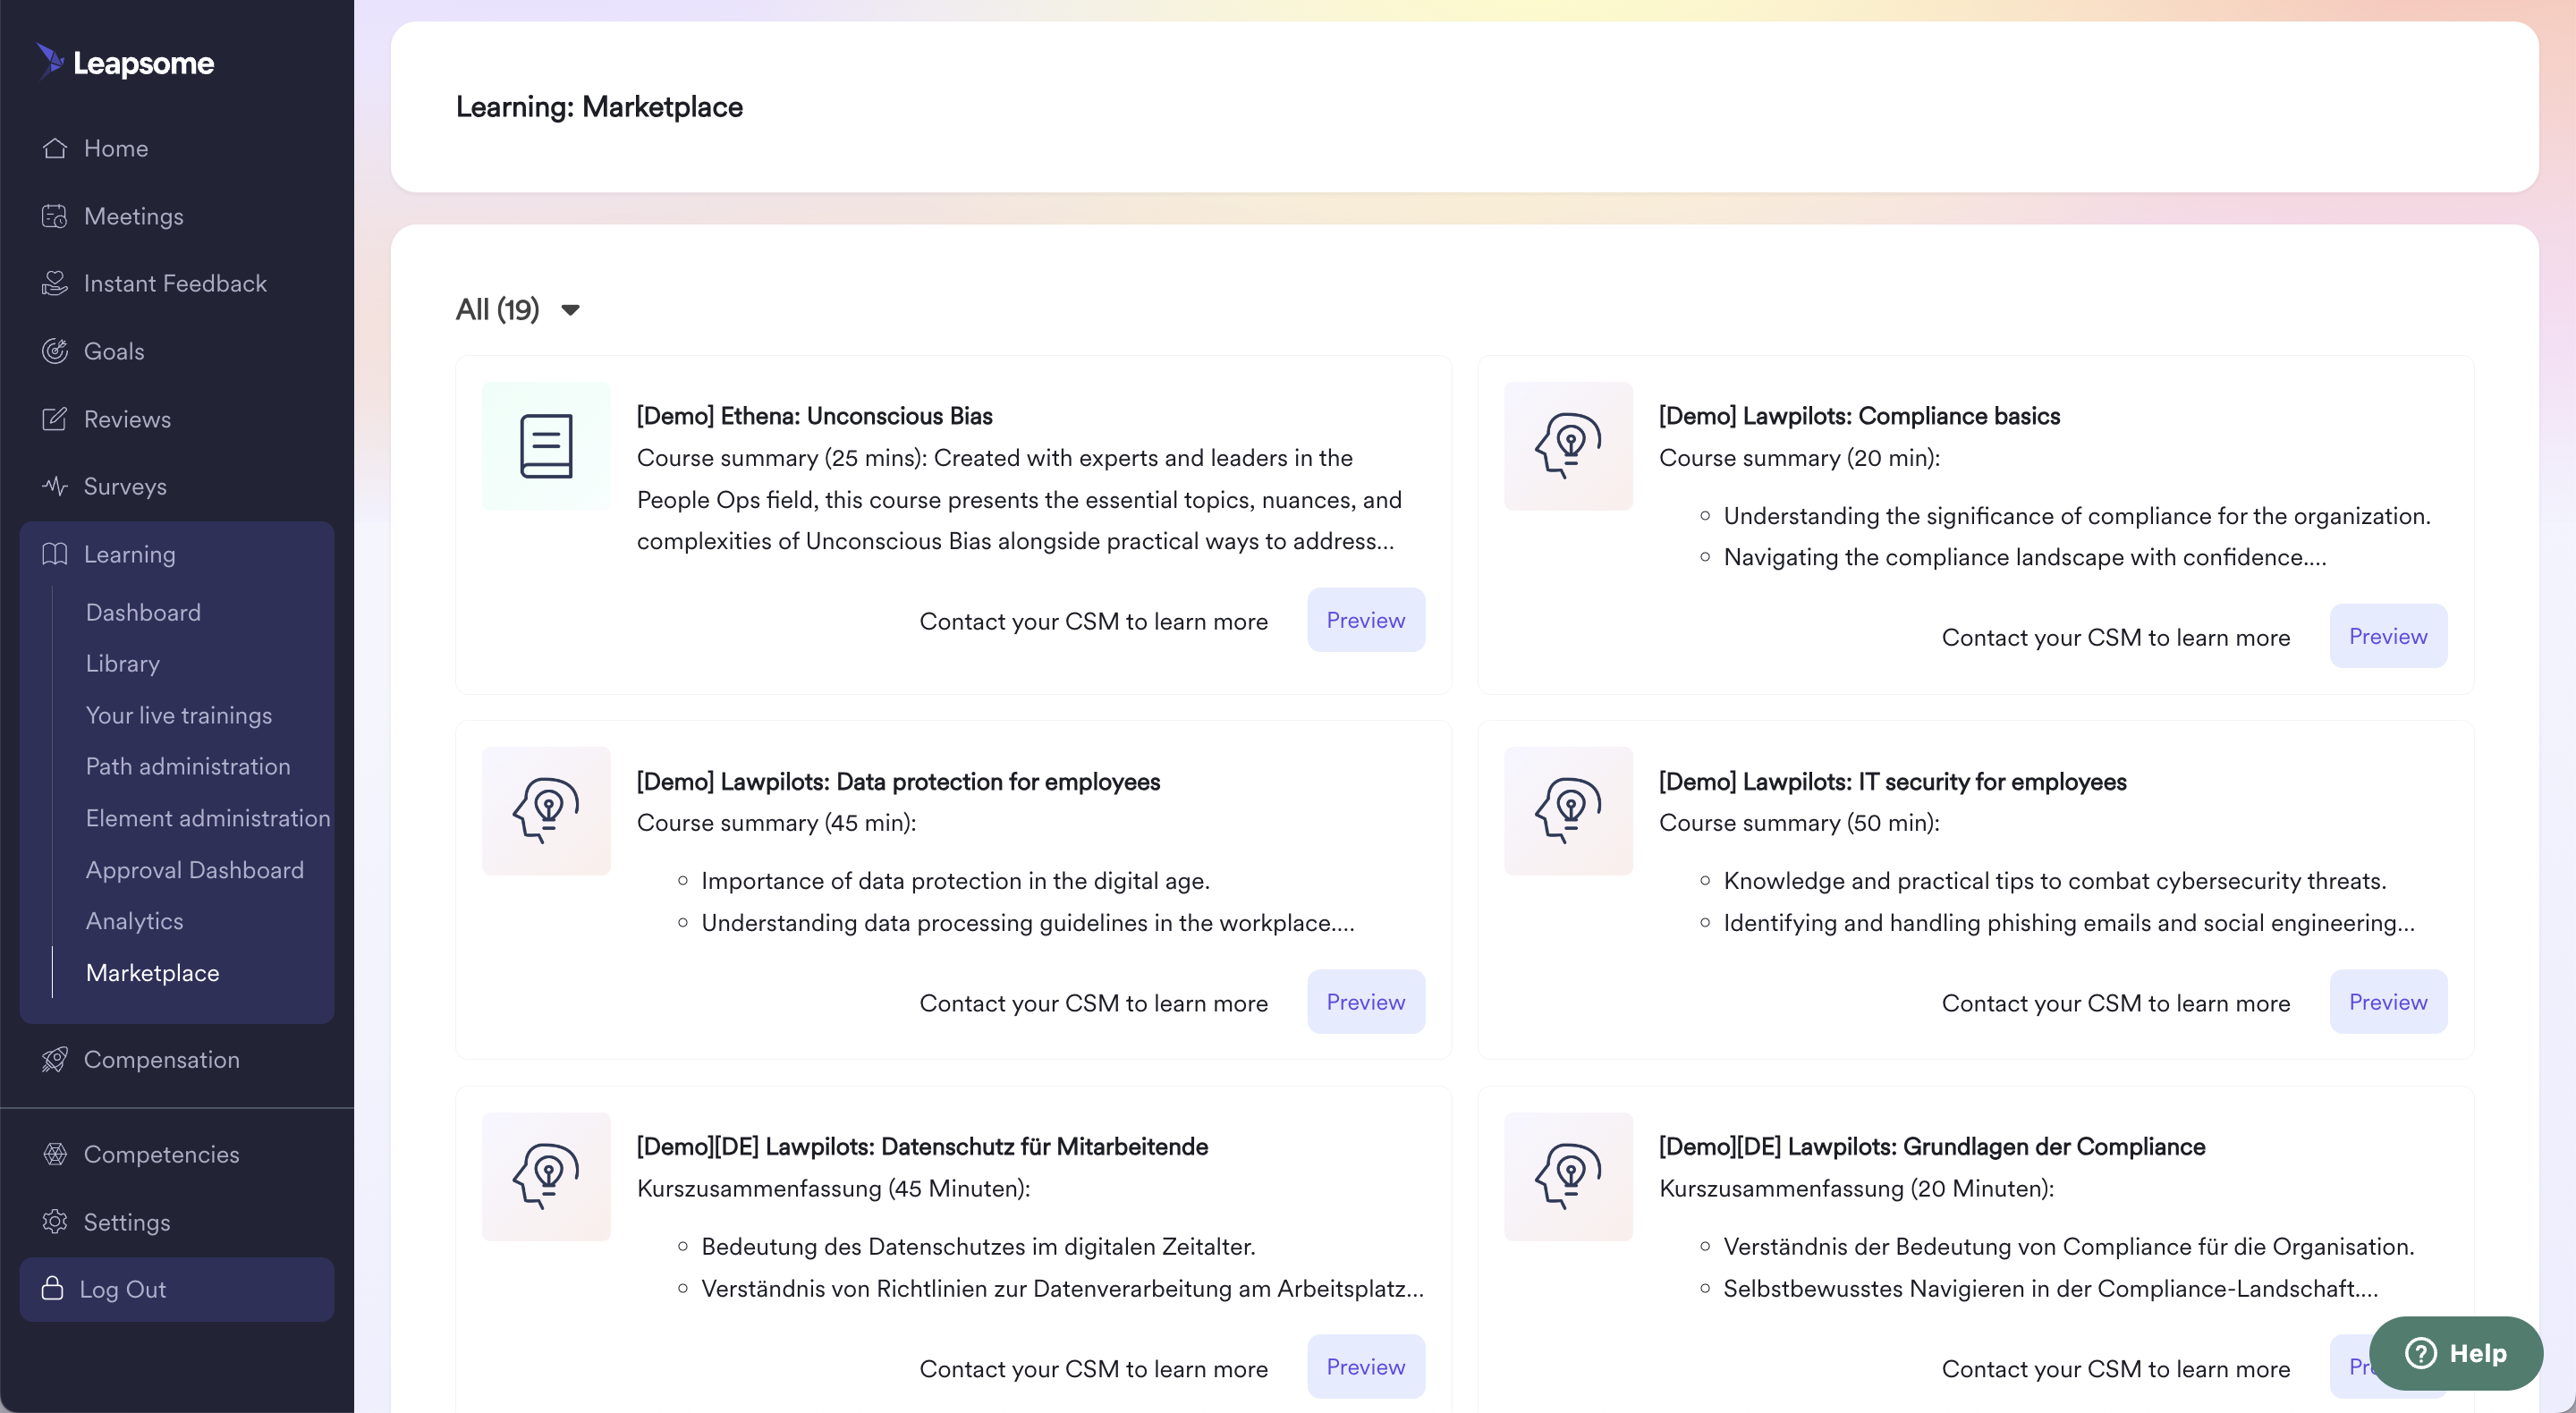The image size is (2576, 1413).
Task: Open Instant Feedback page
Action: 175,283
